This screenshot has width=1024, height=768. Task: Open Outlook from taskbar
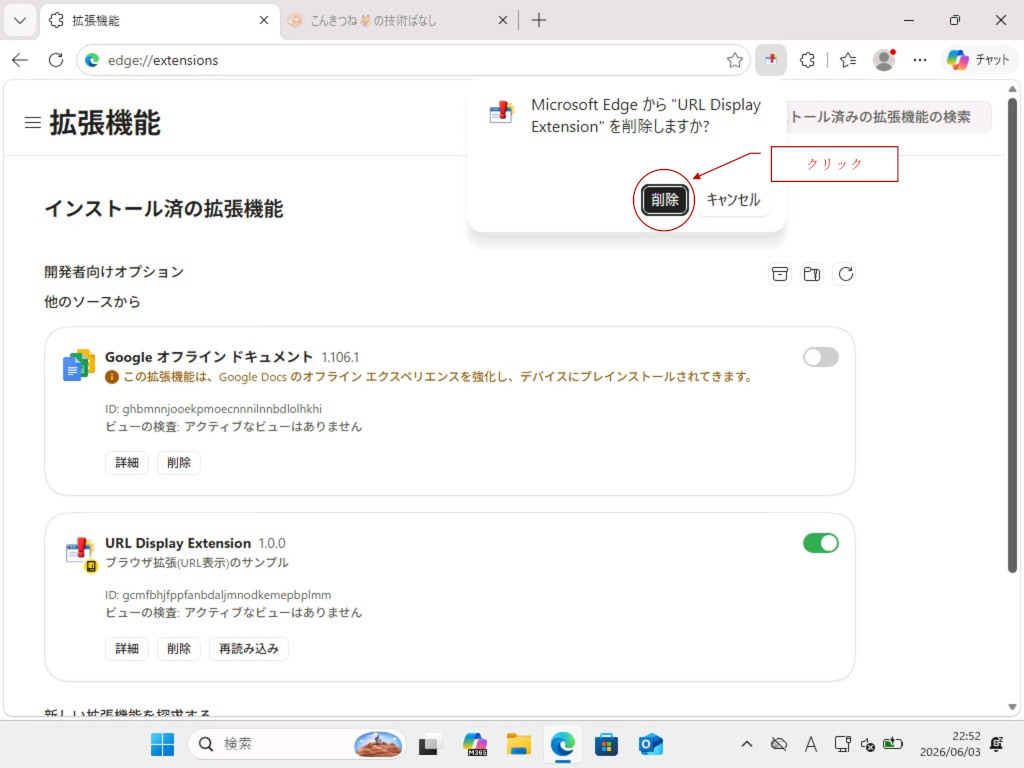pyautogui.click(x=650, y=744)
